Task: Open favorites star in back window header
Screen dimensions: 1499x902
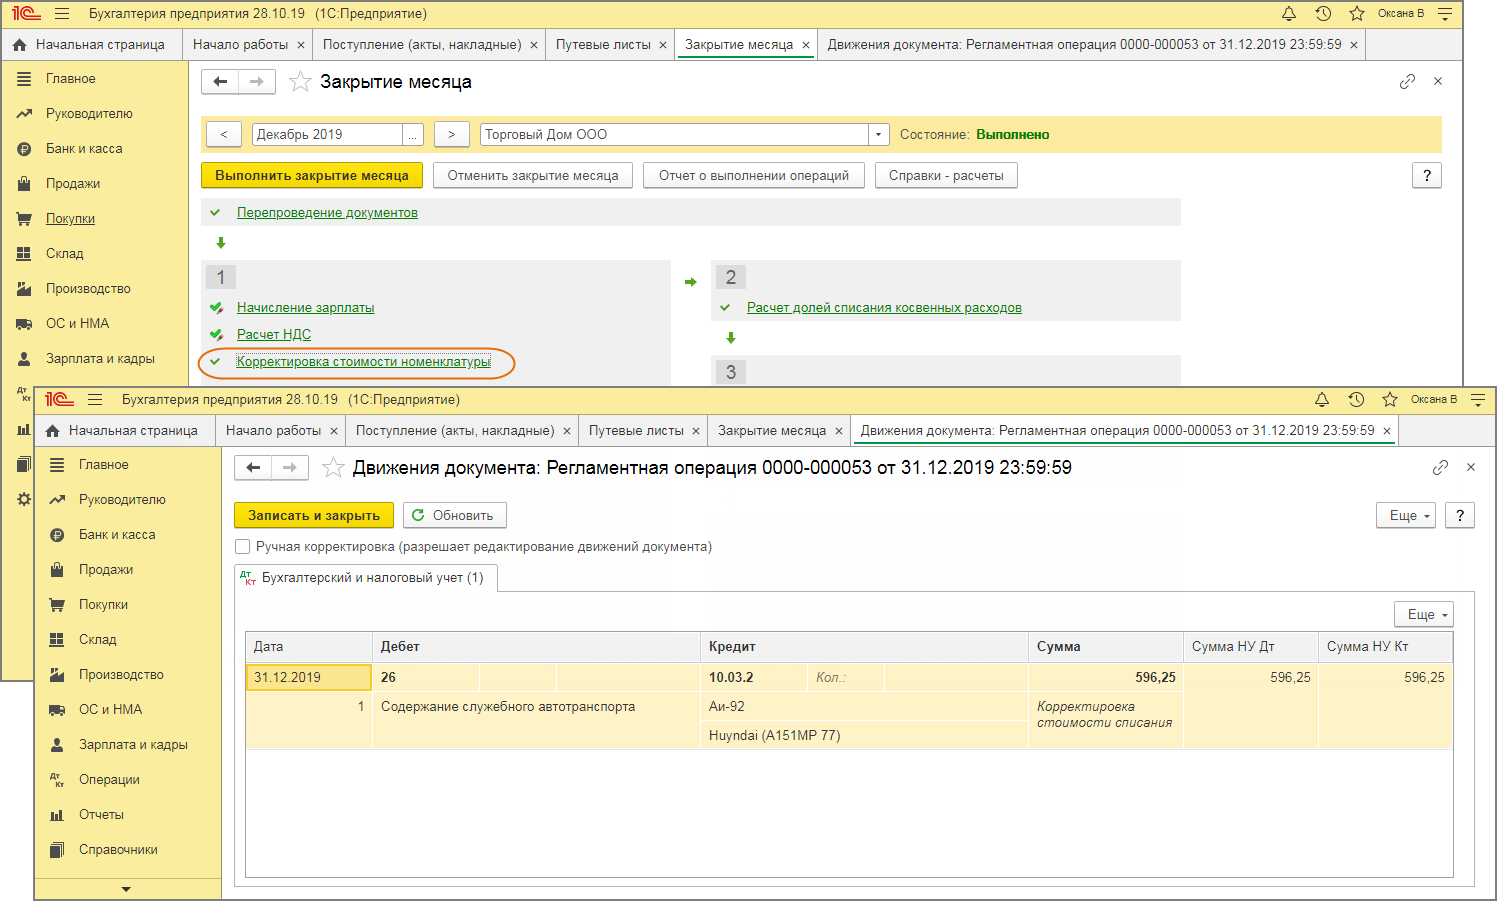Action: click(1357, 14)
